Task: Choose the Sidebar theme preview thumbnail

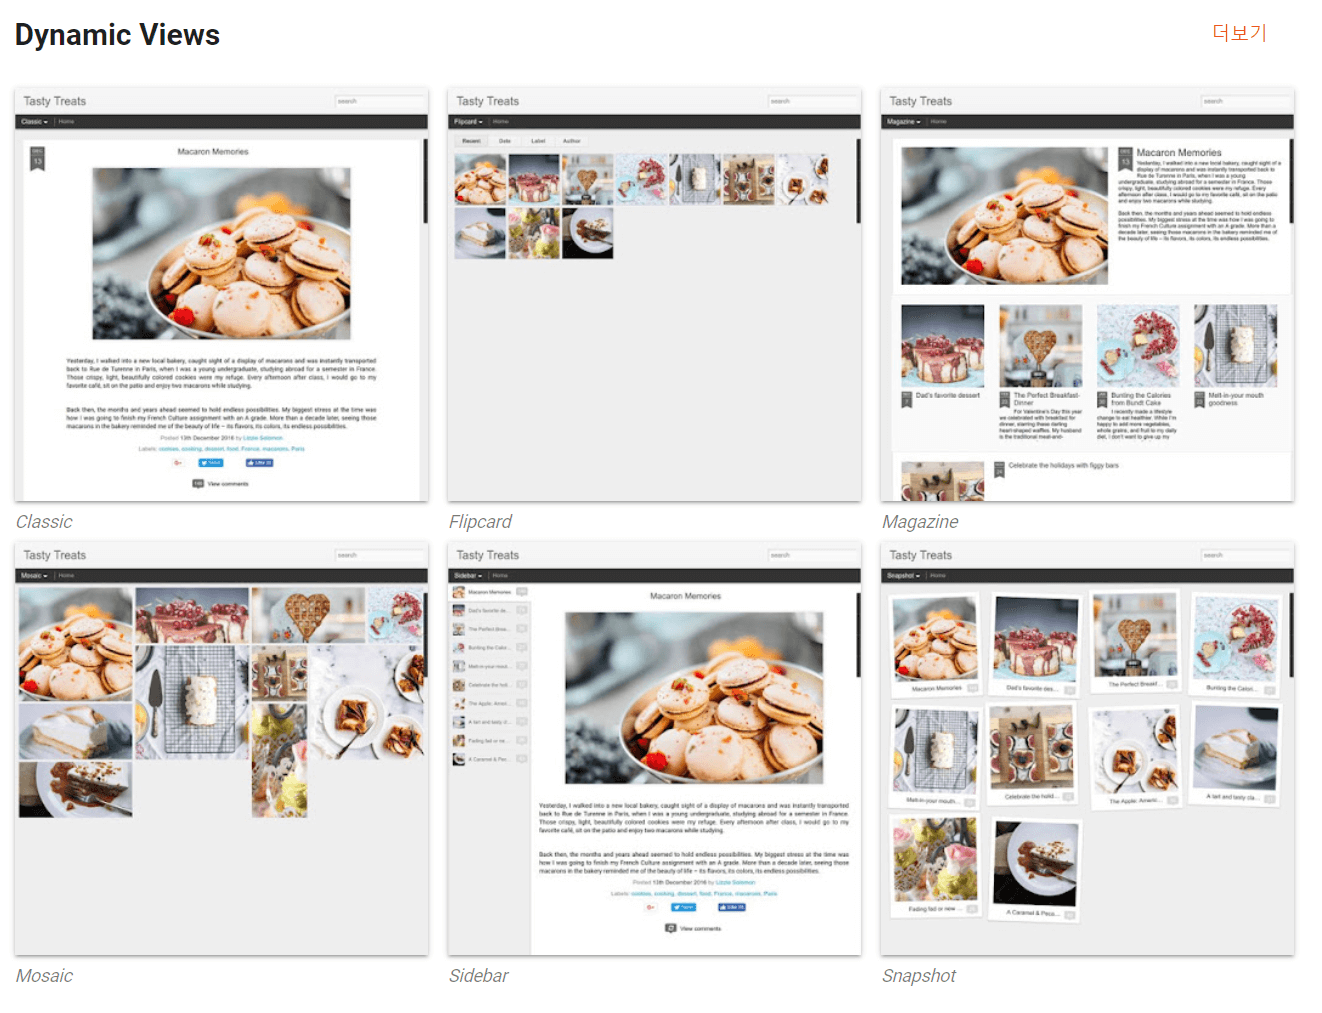Action: [654, 748]
